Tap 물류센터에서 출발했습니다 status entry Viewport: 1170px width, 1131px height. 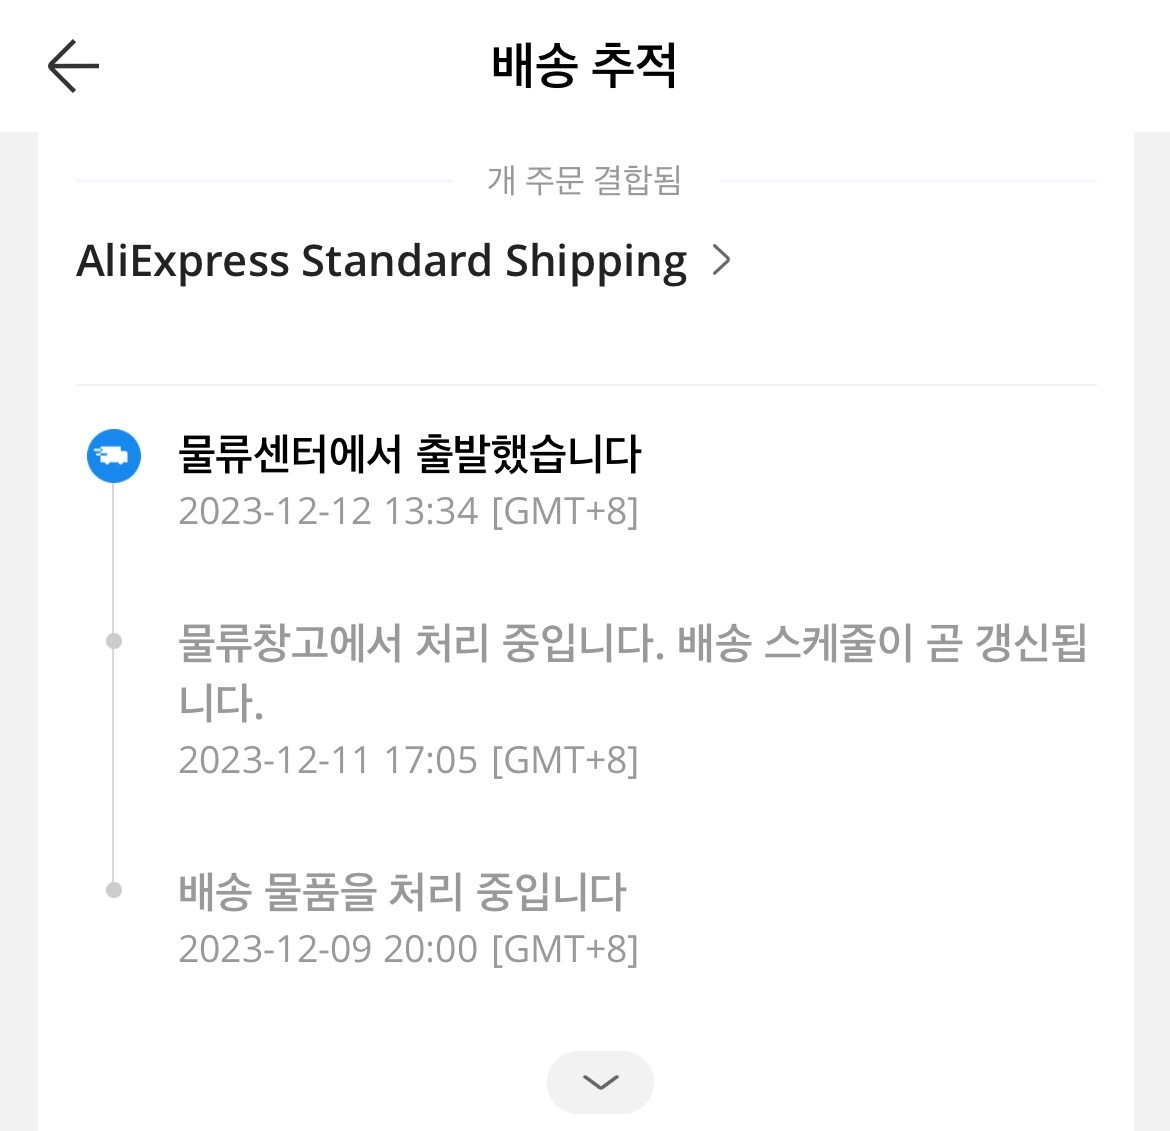pos(411,455)
